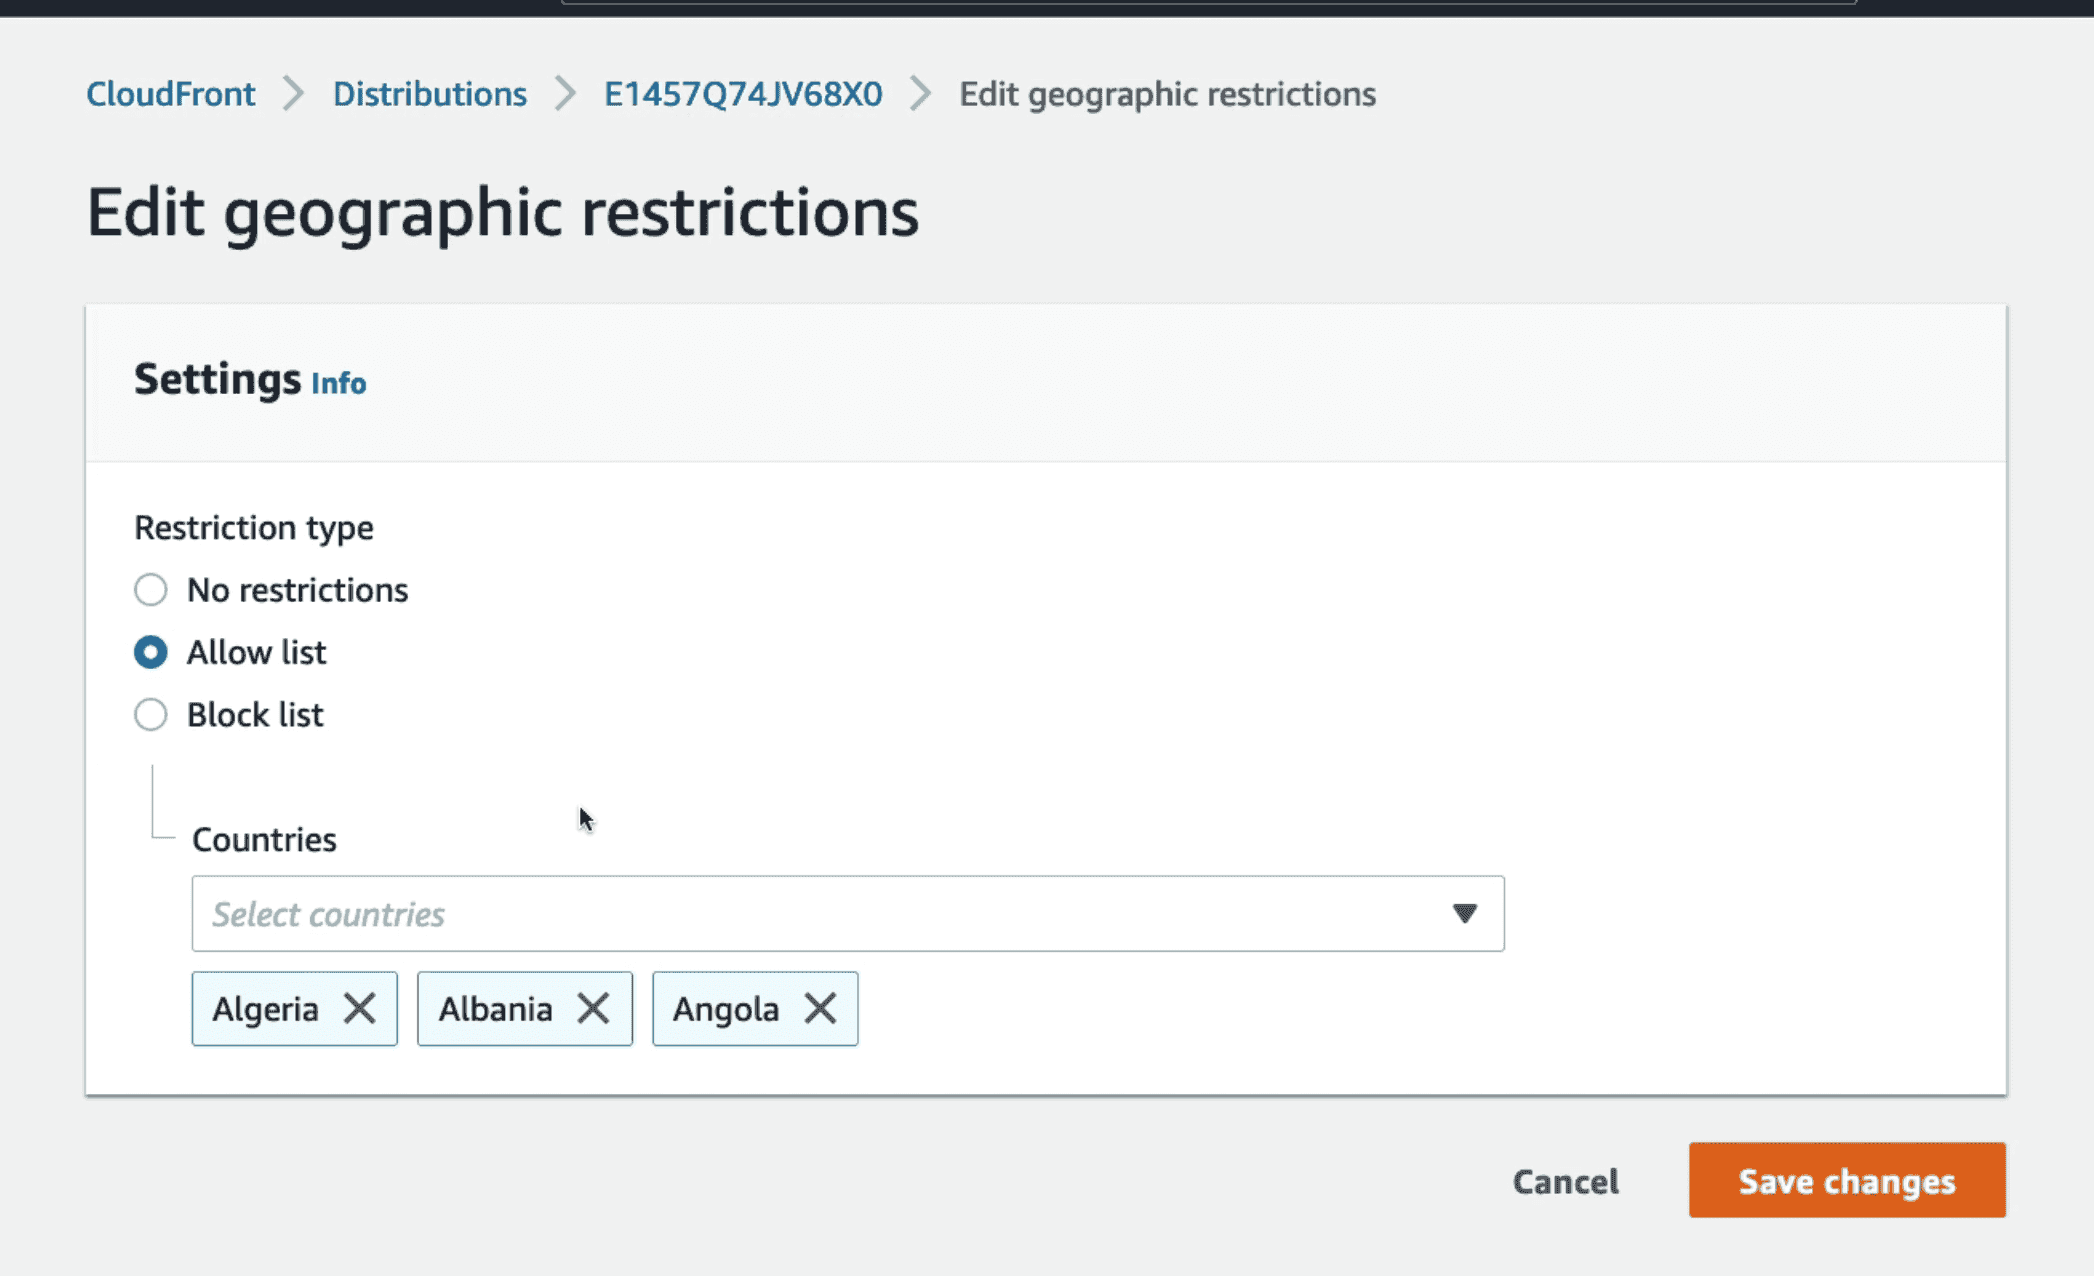Click the Edit geographic restrictions page title

coord(502,212)
